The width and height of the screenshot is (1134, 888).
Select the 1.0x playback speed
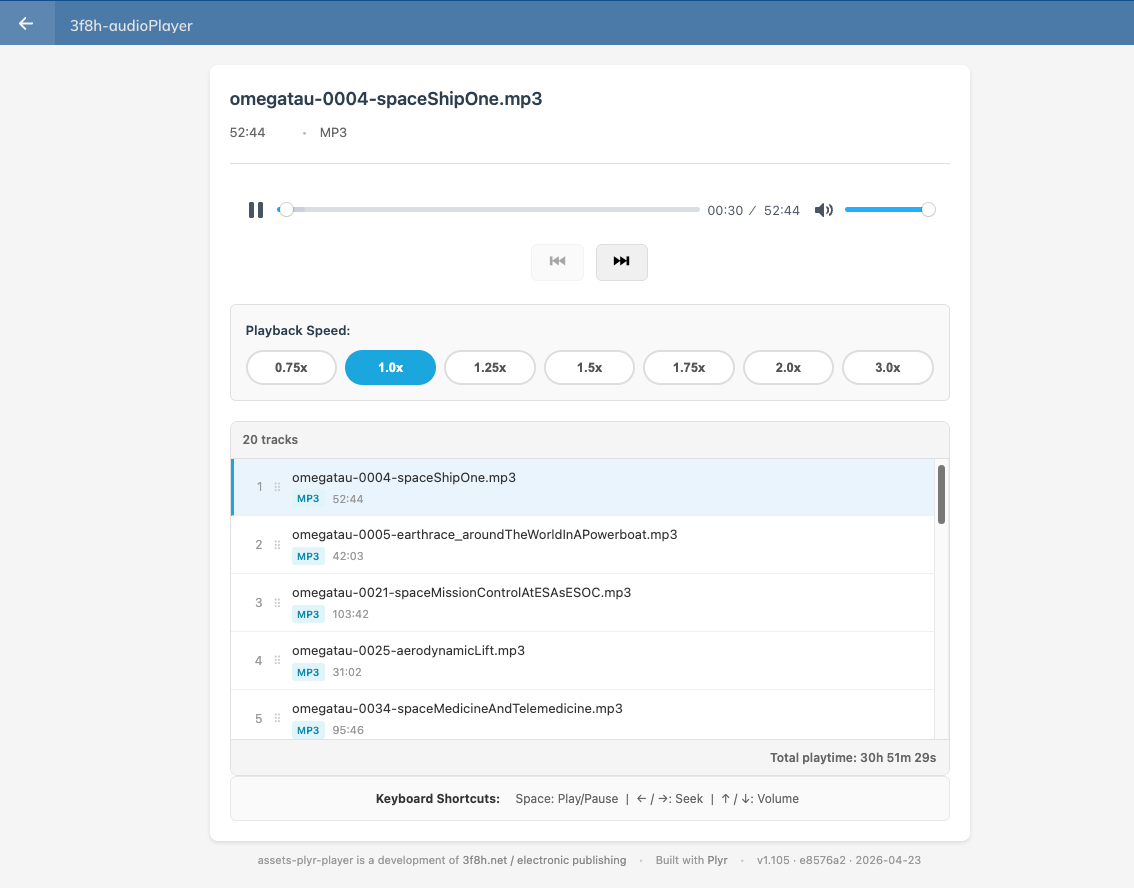[391, 367]
